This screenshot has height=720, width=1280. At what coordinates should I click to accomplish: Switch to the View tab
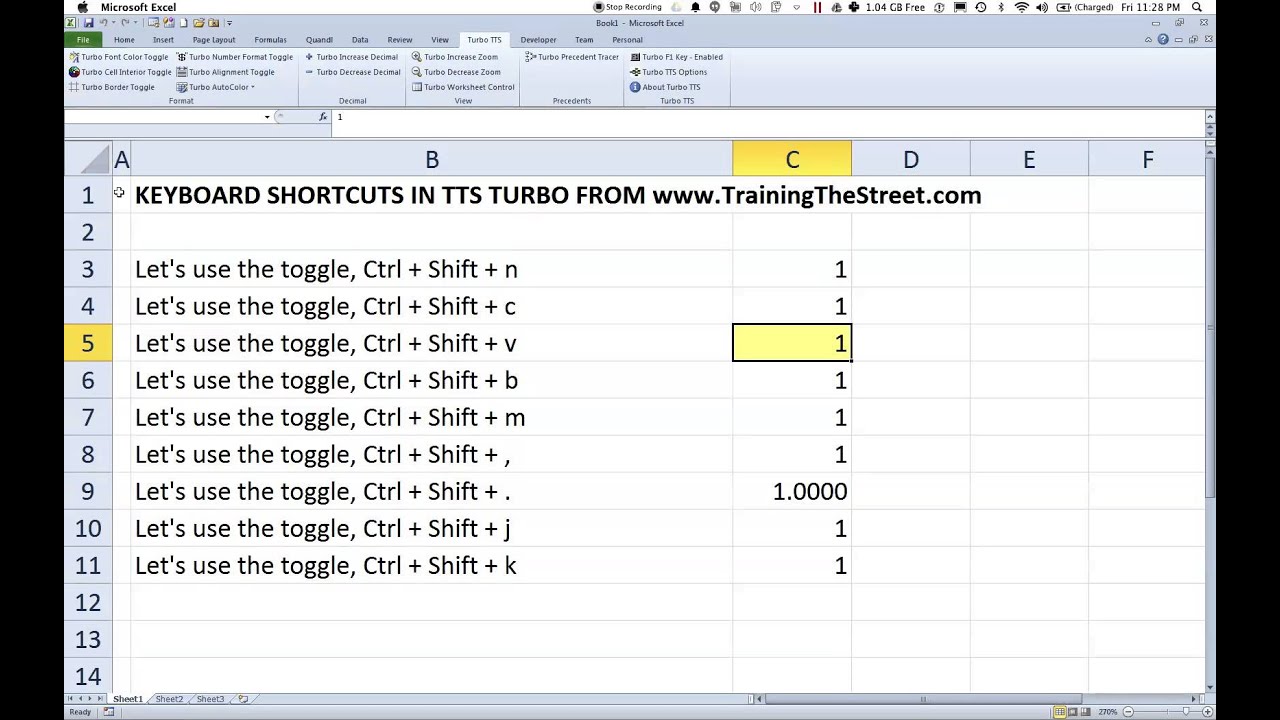click(x=439, y=40)
